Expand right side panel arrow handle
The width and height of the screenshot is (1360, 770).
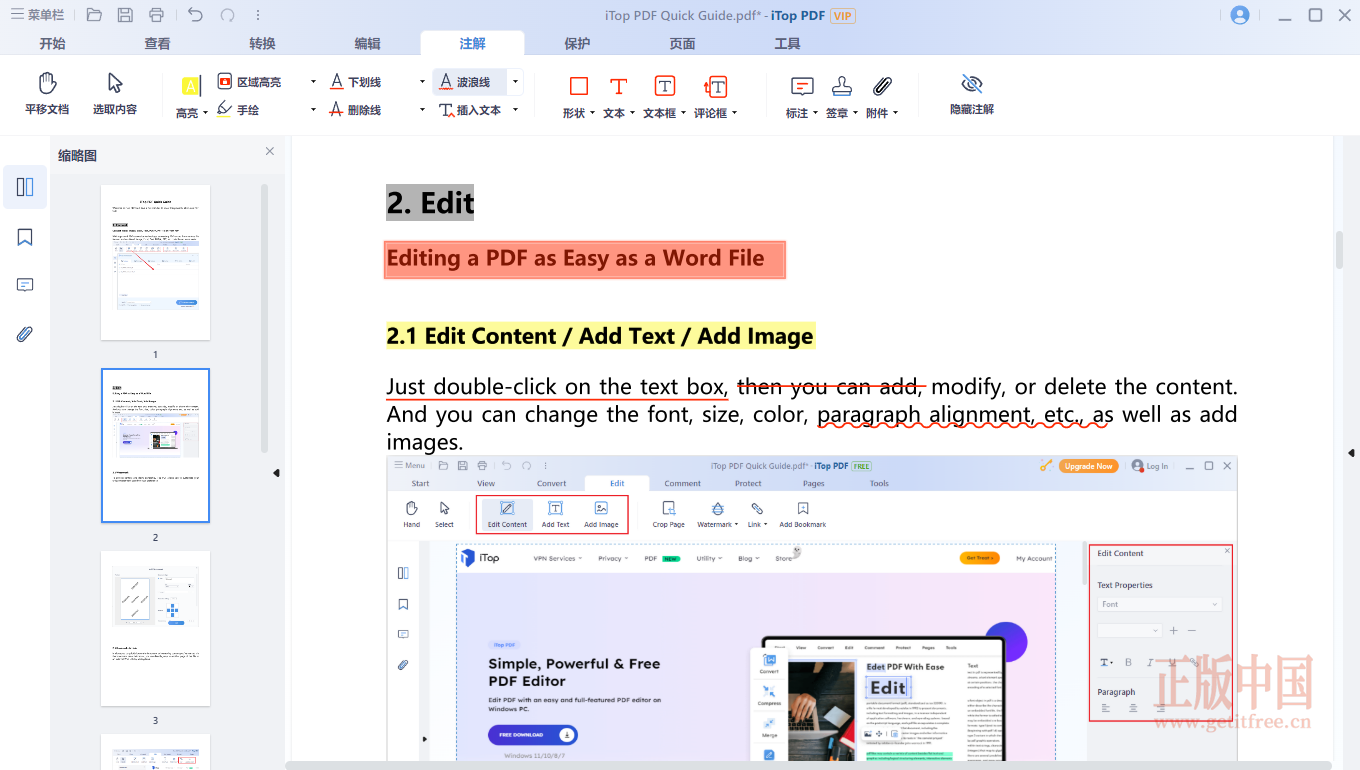[1351, 453]
